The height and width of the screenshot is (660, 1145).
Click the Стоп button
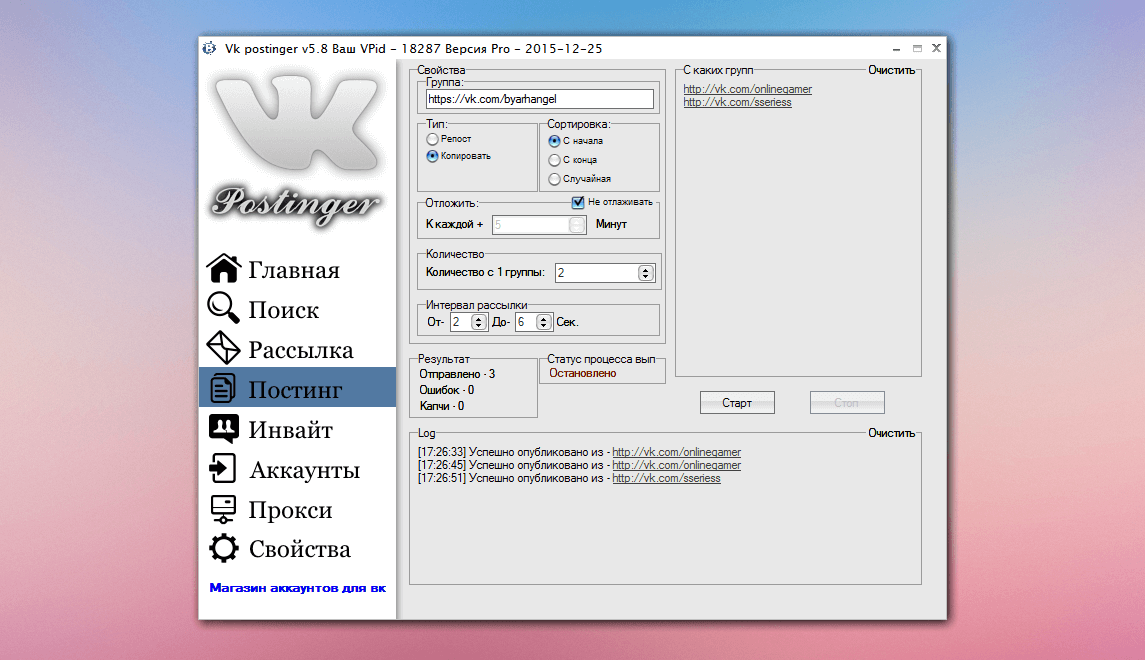(x=847, y=403)
